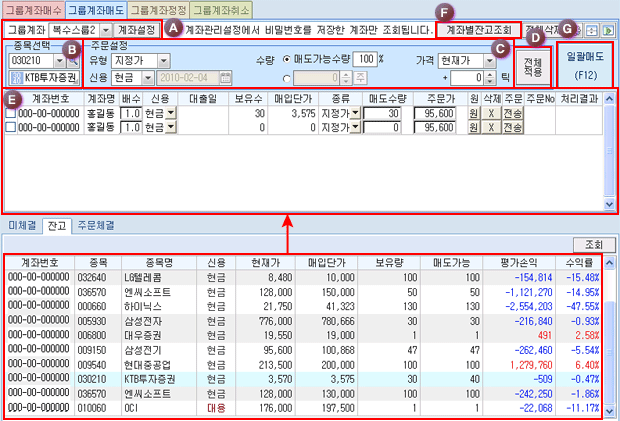This screenshot has width=620, height=421.
Task: Click the KTB투자증권 stock info icon
Action: point(13,77)
